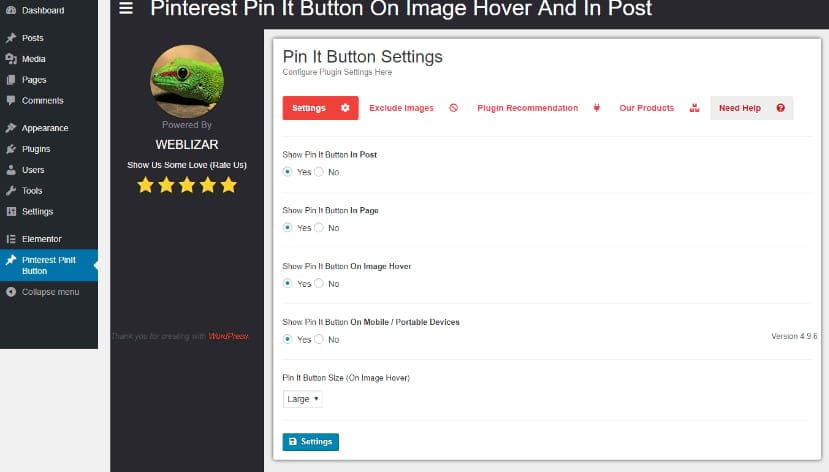Image resolution: width=829 pixels, height=472 pixels.
Task: Click the ban icon beside Exclude Images
Action: [454, 108]
